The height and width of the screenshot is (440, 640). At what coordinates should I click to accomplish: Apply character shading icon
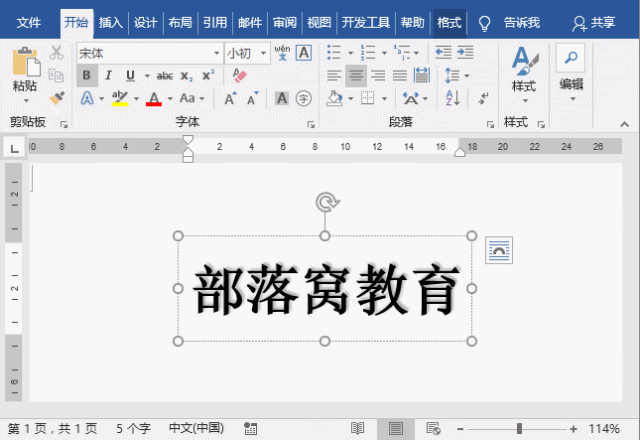click(x=282, y=98)
